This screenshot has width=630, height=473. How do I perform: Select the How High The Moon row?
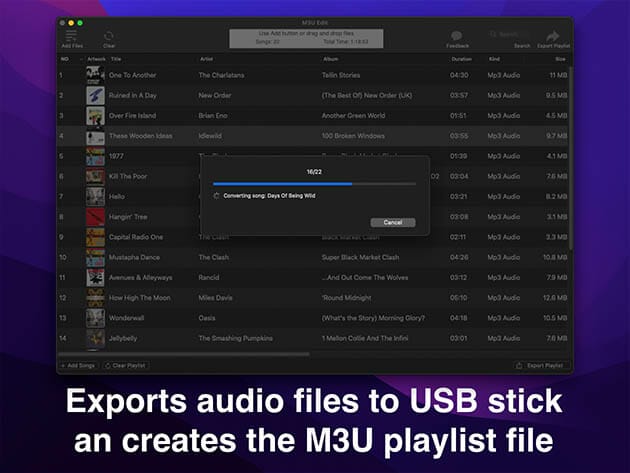[x=300, y=297]
